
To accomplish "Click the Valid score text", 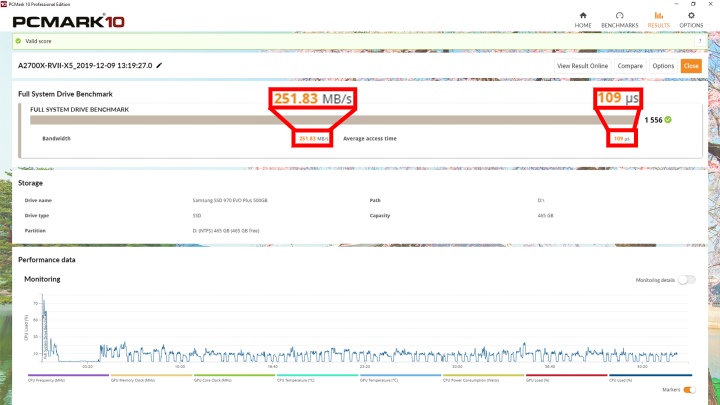I will coord(38,41).
